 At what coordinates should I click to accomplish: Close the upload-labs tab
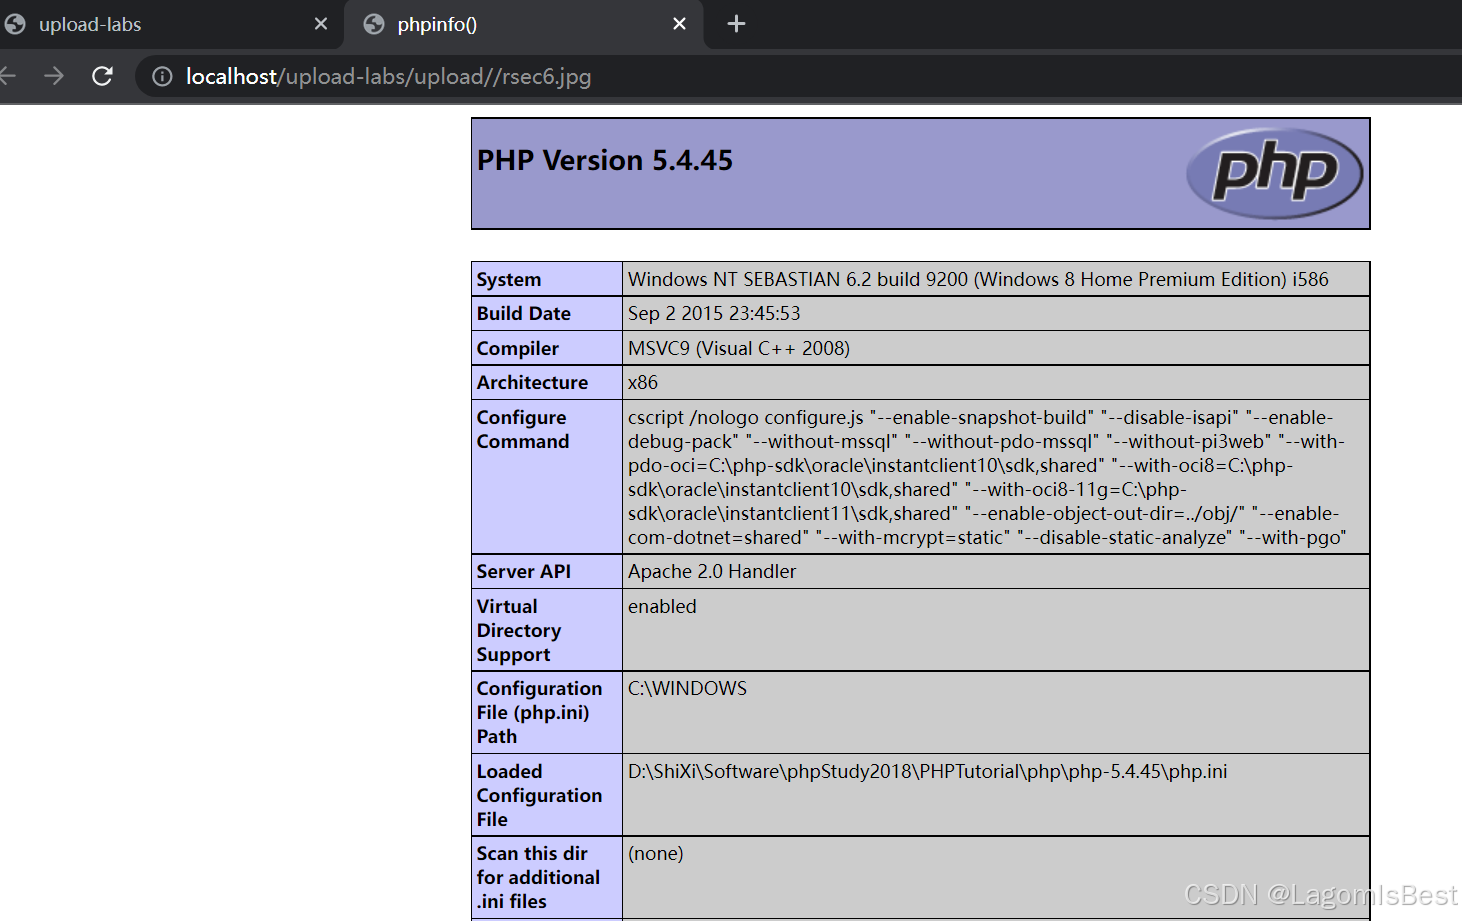(x=321, y=24)
